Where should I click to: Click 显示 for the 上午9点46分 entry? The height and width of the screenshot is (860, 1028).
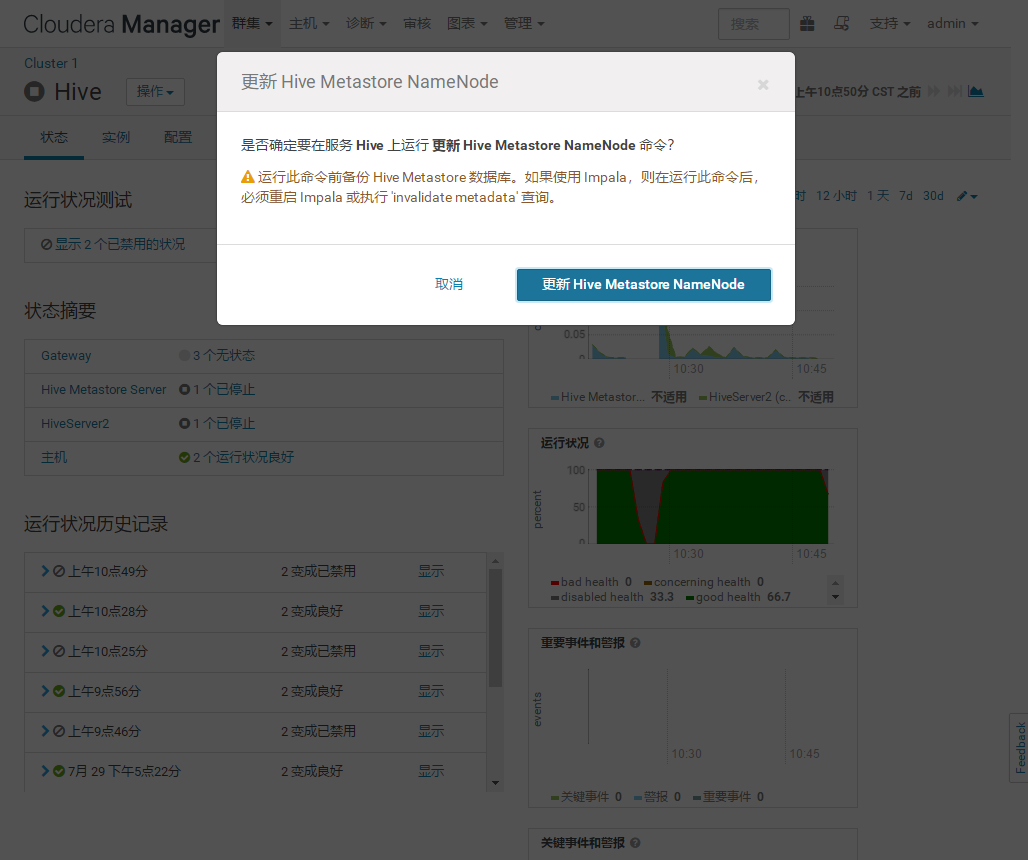click(431, 731)
